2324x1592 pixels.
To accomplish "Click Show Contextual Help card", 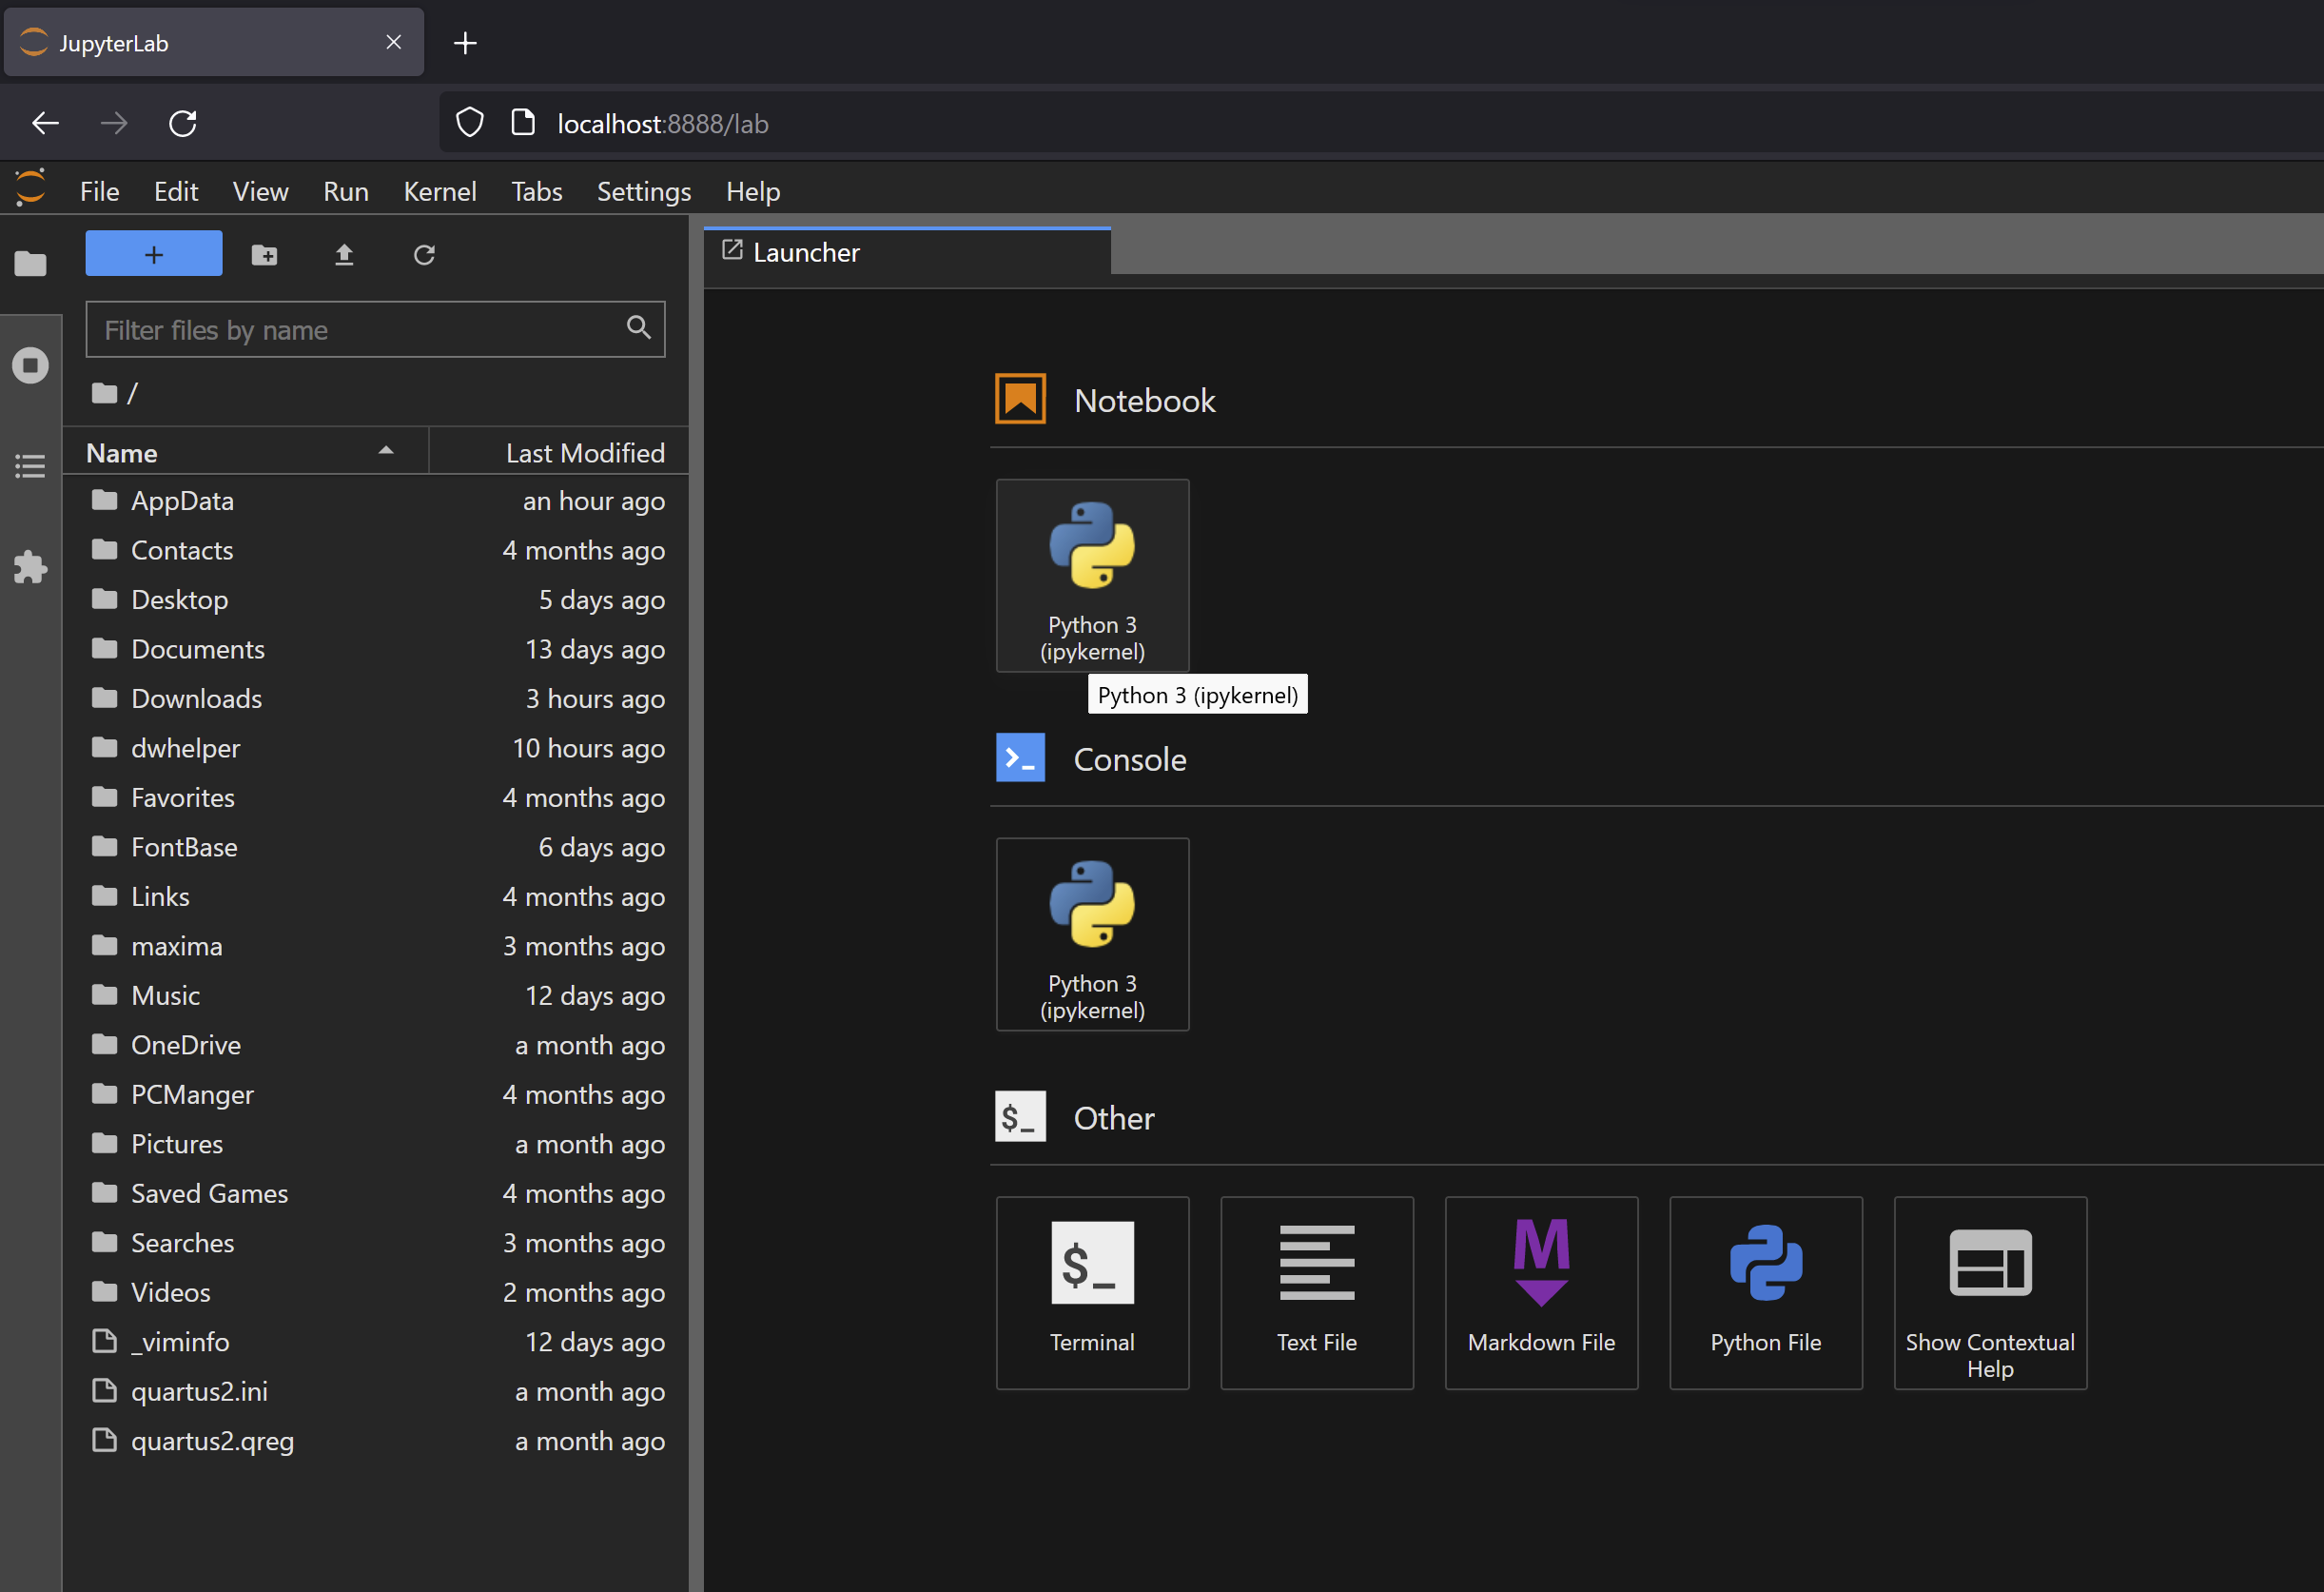I will tap(1989, 1292).
